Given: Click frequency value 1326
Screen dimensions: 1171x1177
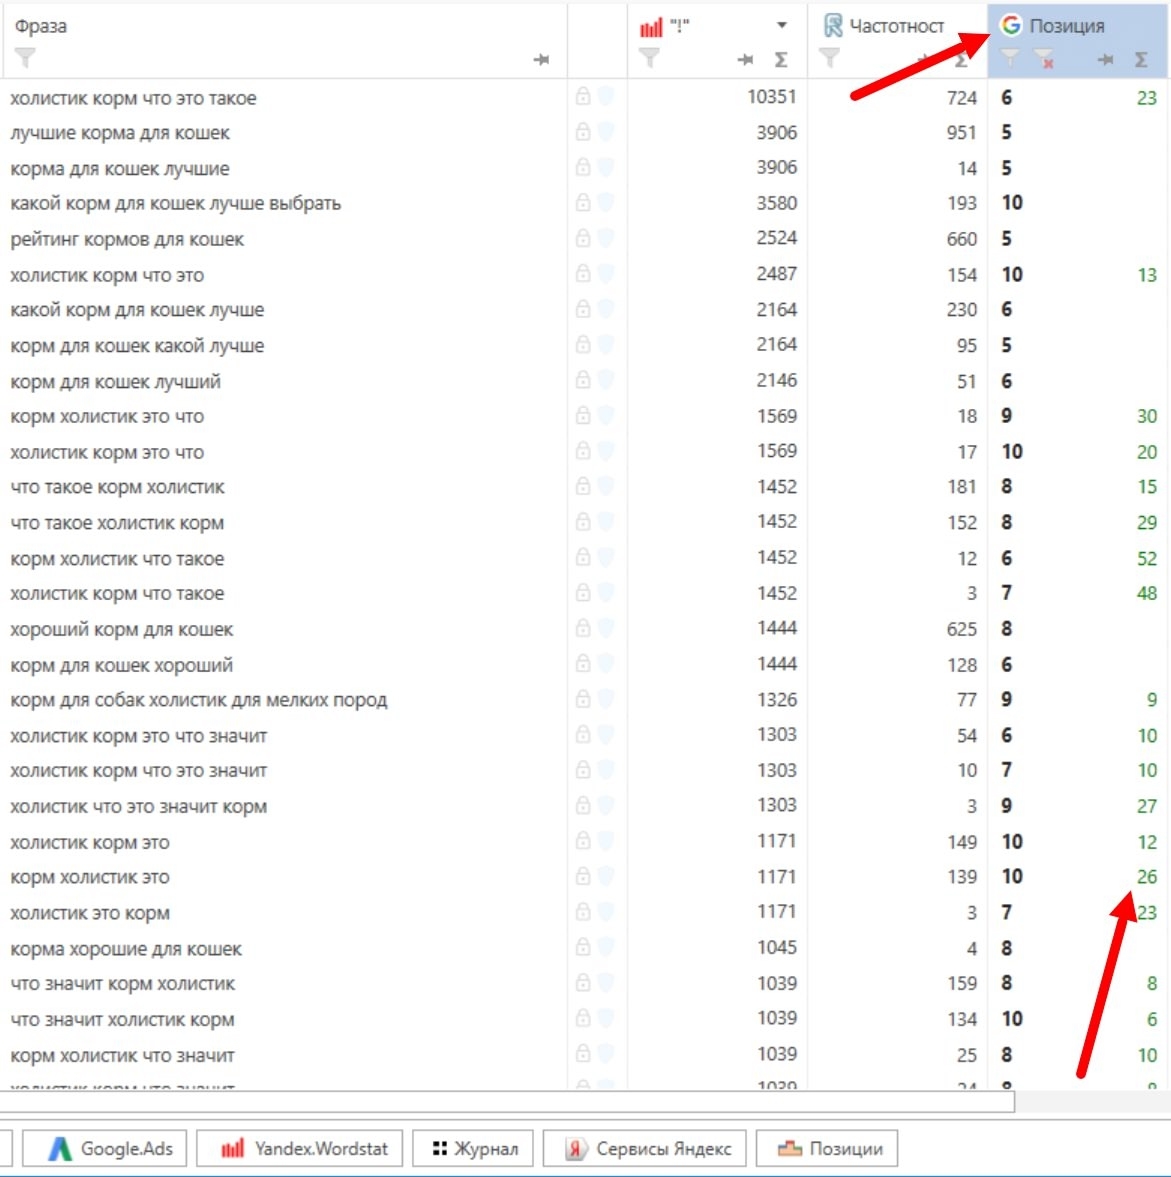Looking at the screenshot, I should (x=776, y=700).
